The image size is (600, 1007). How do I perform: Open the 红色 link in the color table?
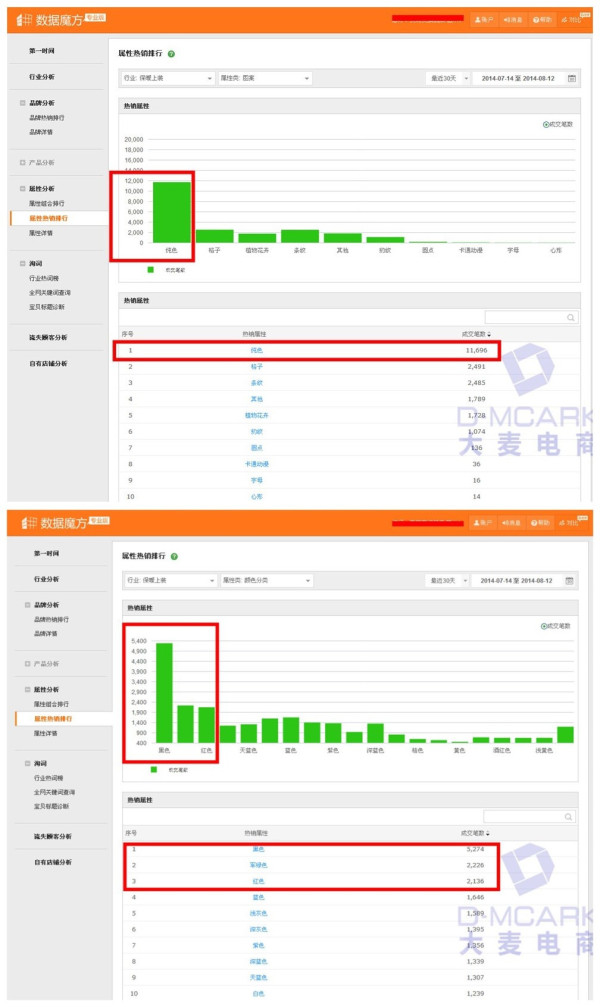click(x=258, y=881)
